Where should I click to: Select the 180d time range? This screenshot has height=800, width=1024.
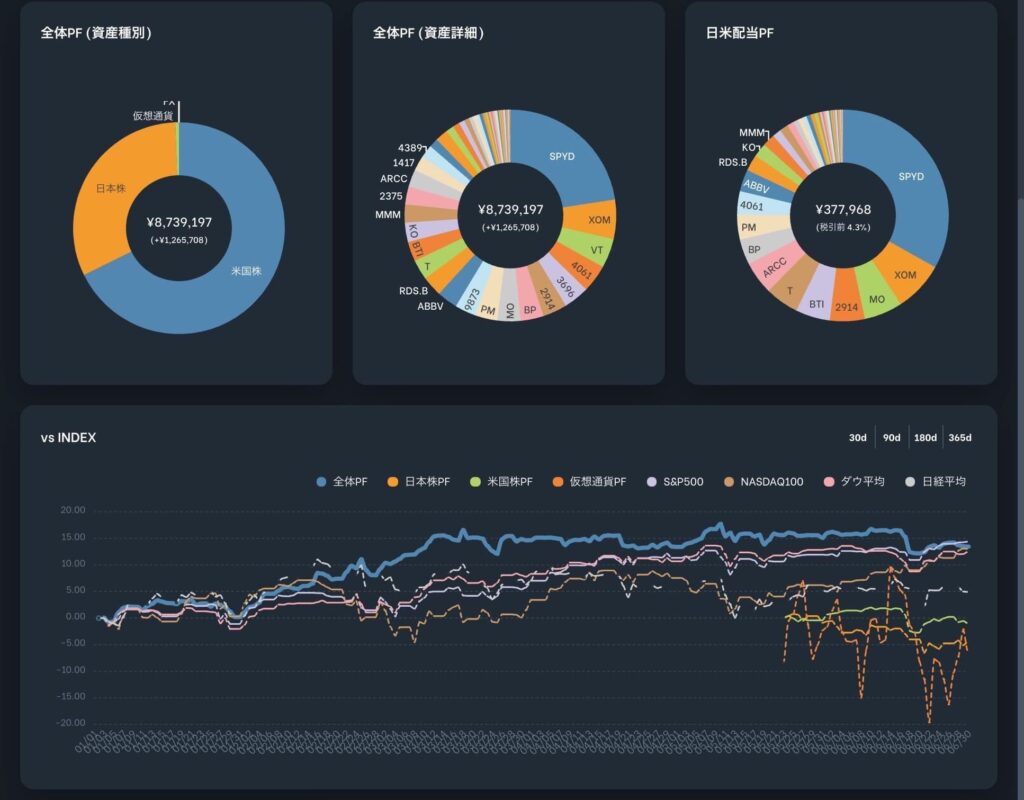925,438
